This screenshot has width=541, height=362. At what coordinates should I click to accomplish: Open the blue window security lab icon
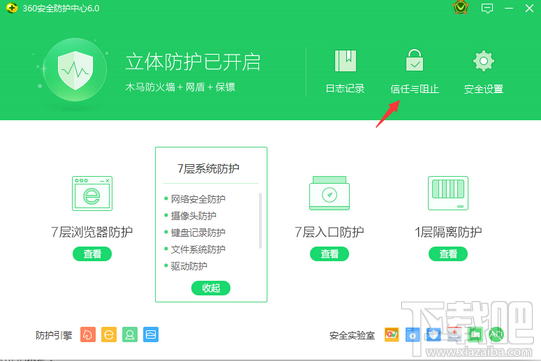(x=413, y=335)
